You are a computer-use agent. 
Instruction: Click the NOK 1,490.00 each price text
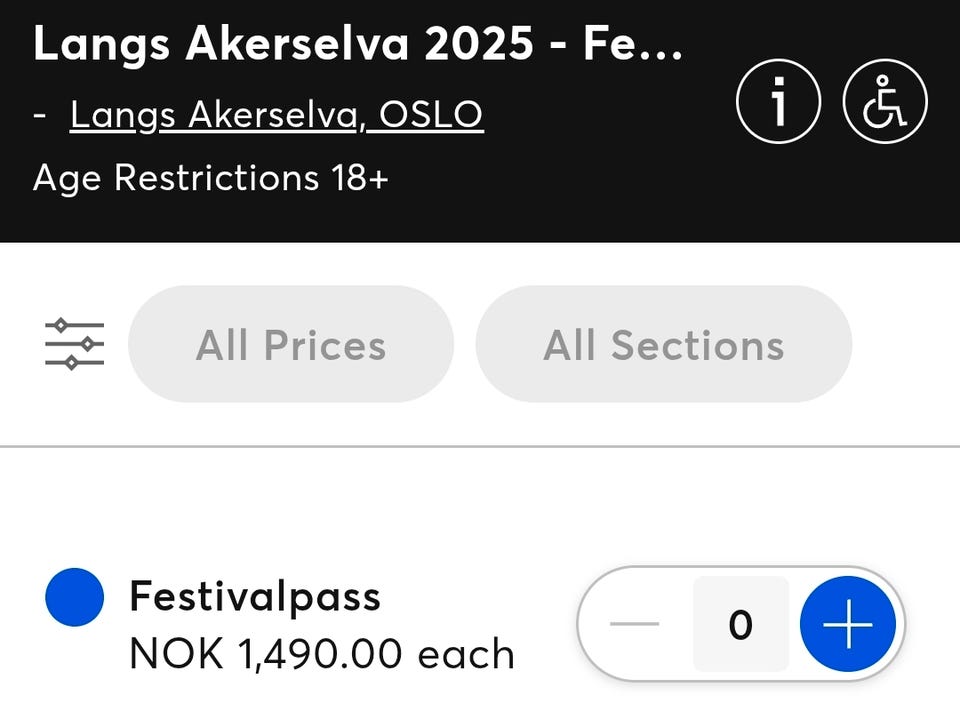click(322, 655)
